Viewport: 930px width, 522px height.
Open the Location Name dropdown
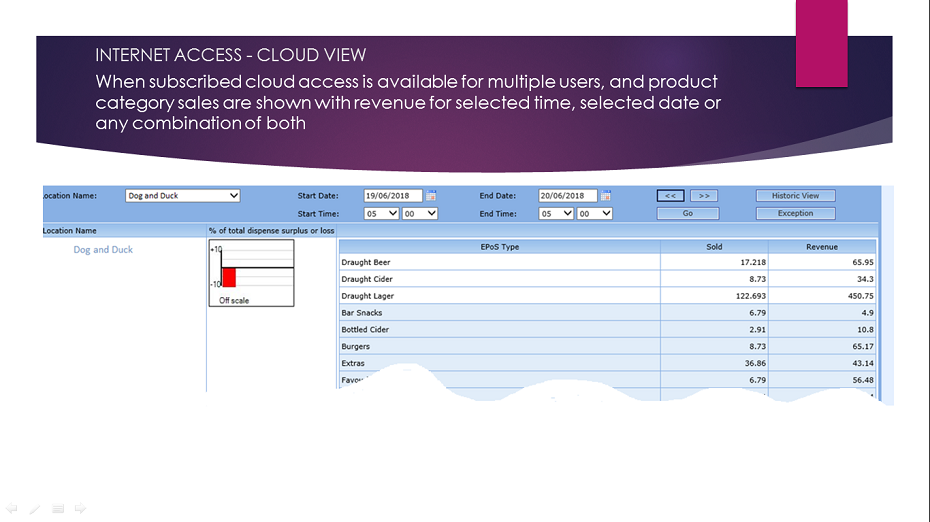click(183, 196)
